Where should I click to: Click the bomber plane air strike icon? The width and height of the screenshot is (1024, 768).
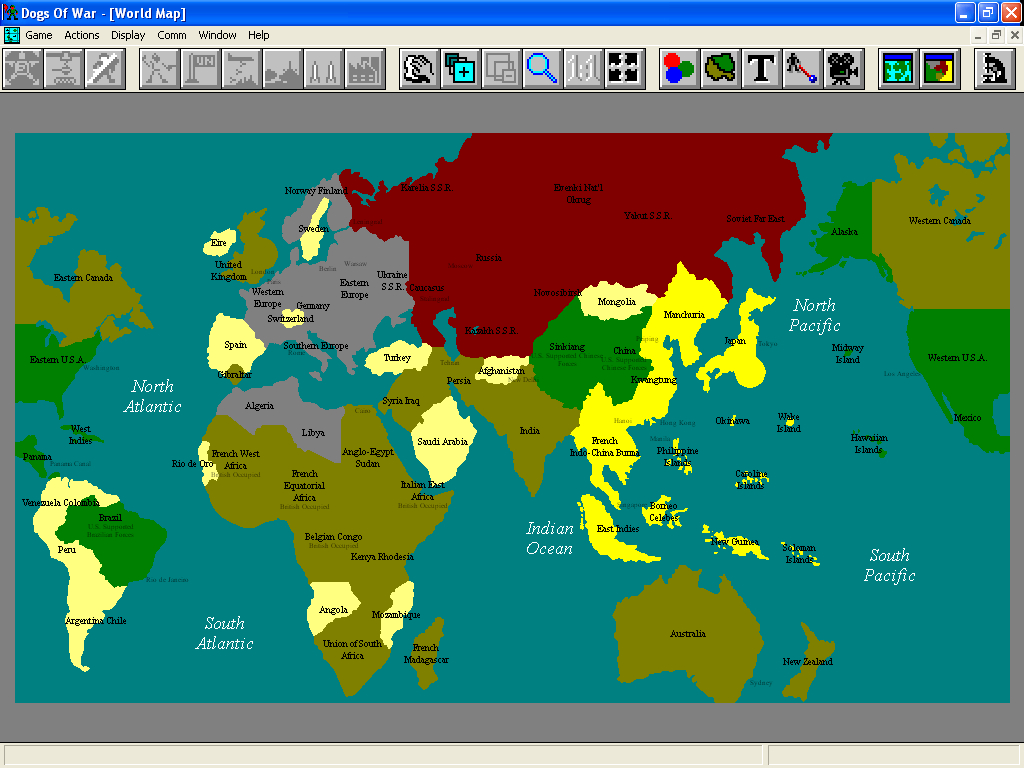click(242, 69)
